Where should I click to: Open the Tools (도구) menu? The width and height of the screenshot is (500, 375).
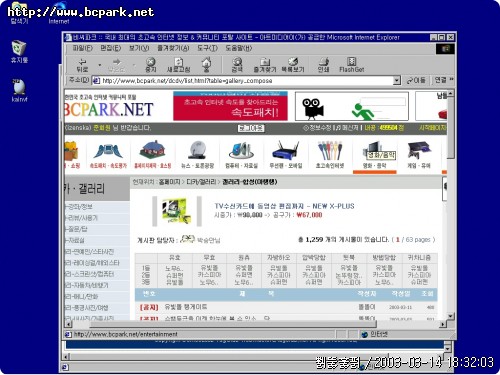click(x=207, y=48)
